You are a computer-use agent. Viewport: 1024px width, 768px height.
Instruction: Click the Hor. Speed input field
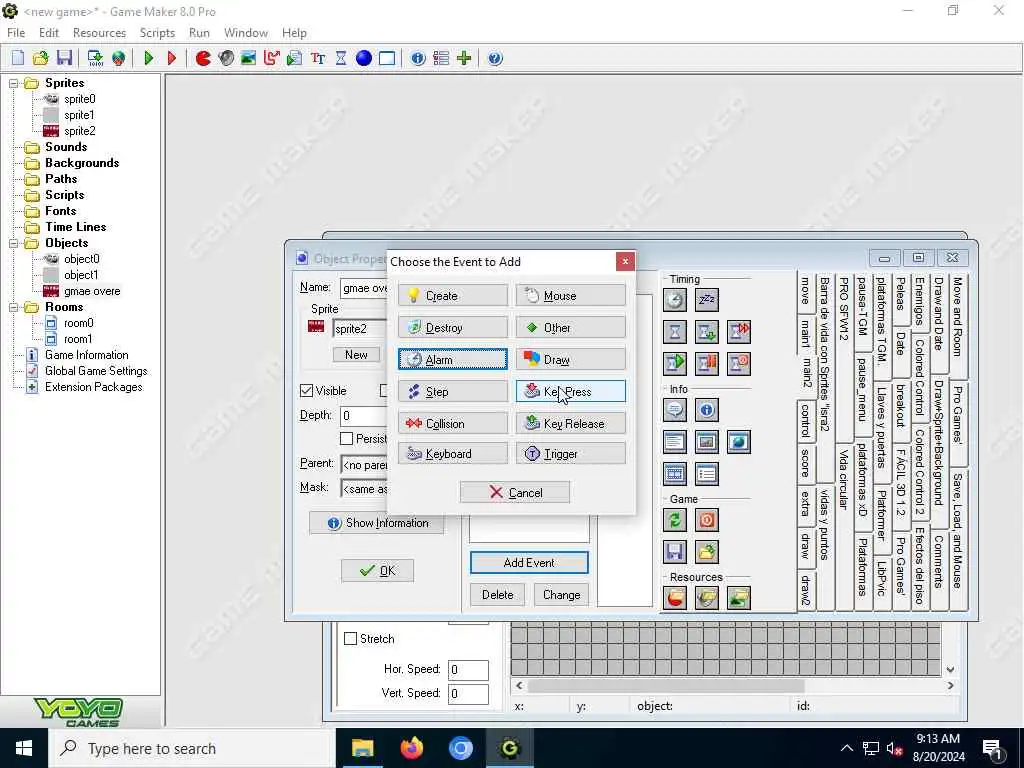[468, 669]
